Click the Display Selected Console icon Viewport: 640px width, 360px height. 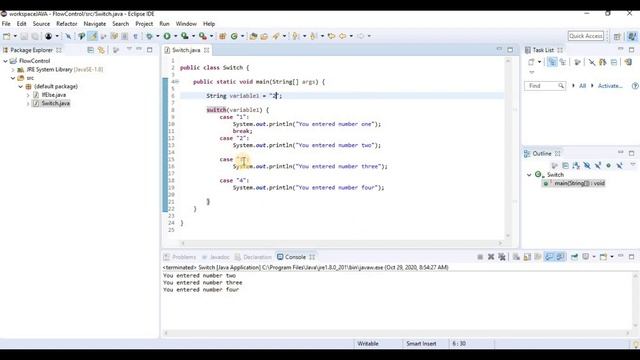tap(586, 257)
